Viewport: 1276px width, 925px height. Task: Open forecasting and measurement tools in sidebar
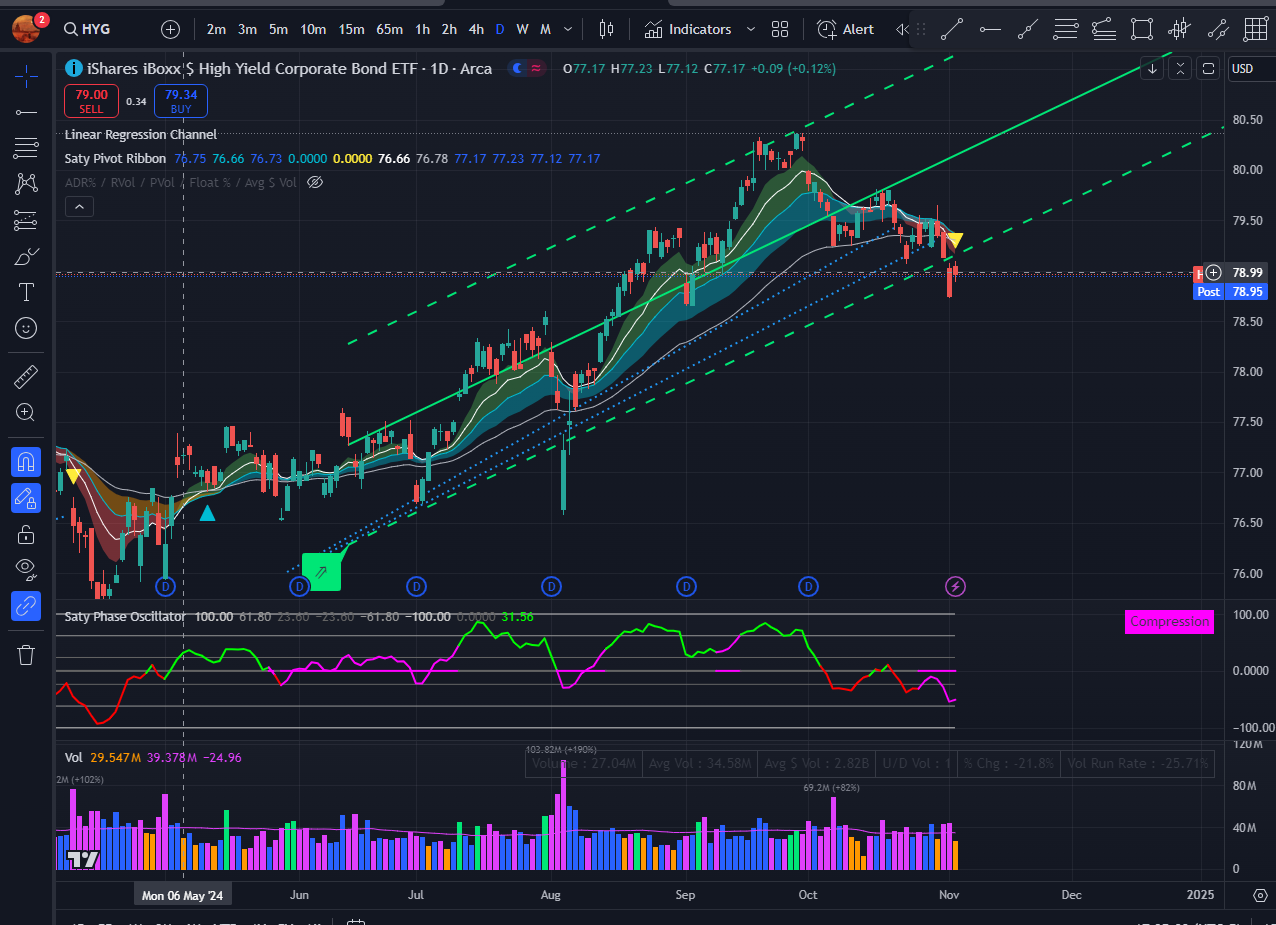26,220
